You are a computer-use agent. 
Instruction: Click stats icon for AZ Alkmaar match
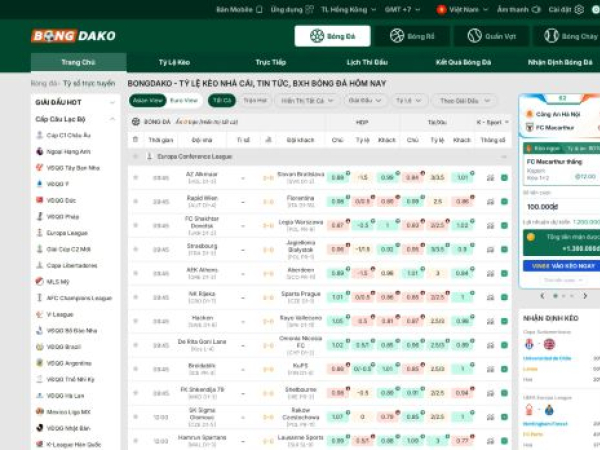click(x=490, y=177)
